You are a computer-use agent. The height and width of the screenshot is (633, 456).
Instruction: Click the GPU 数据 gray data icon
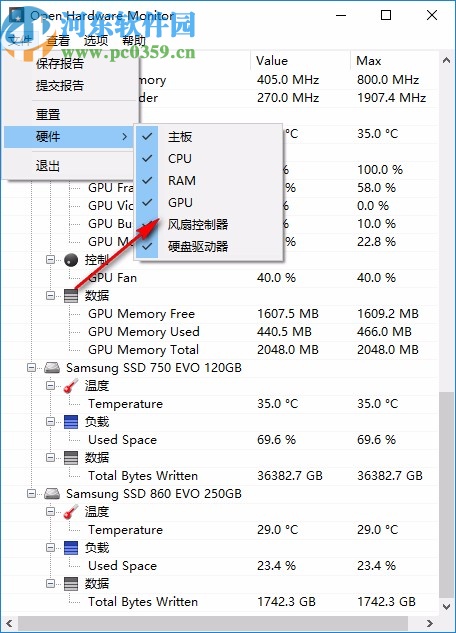point(71,296)
